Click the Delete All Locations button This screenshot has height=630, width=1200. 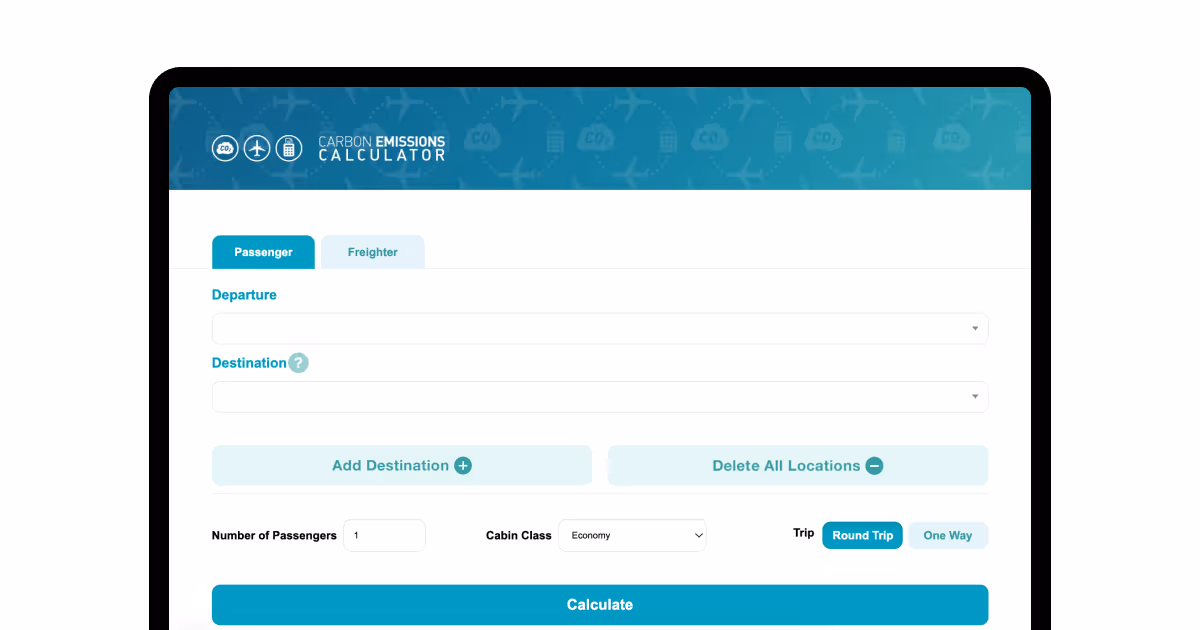[798, 465]
